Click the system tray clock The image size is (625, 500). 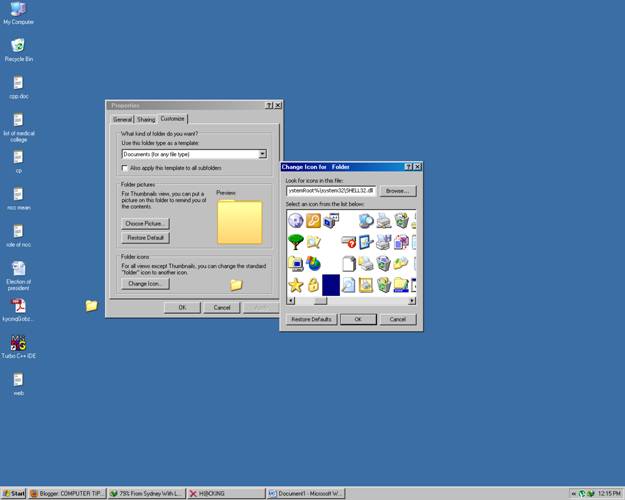[609, 494]
